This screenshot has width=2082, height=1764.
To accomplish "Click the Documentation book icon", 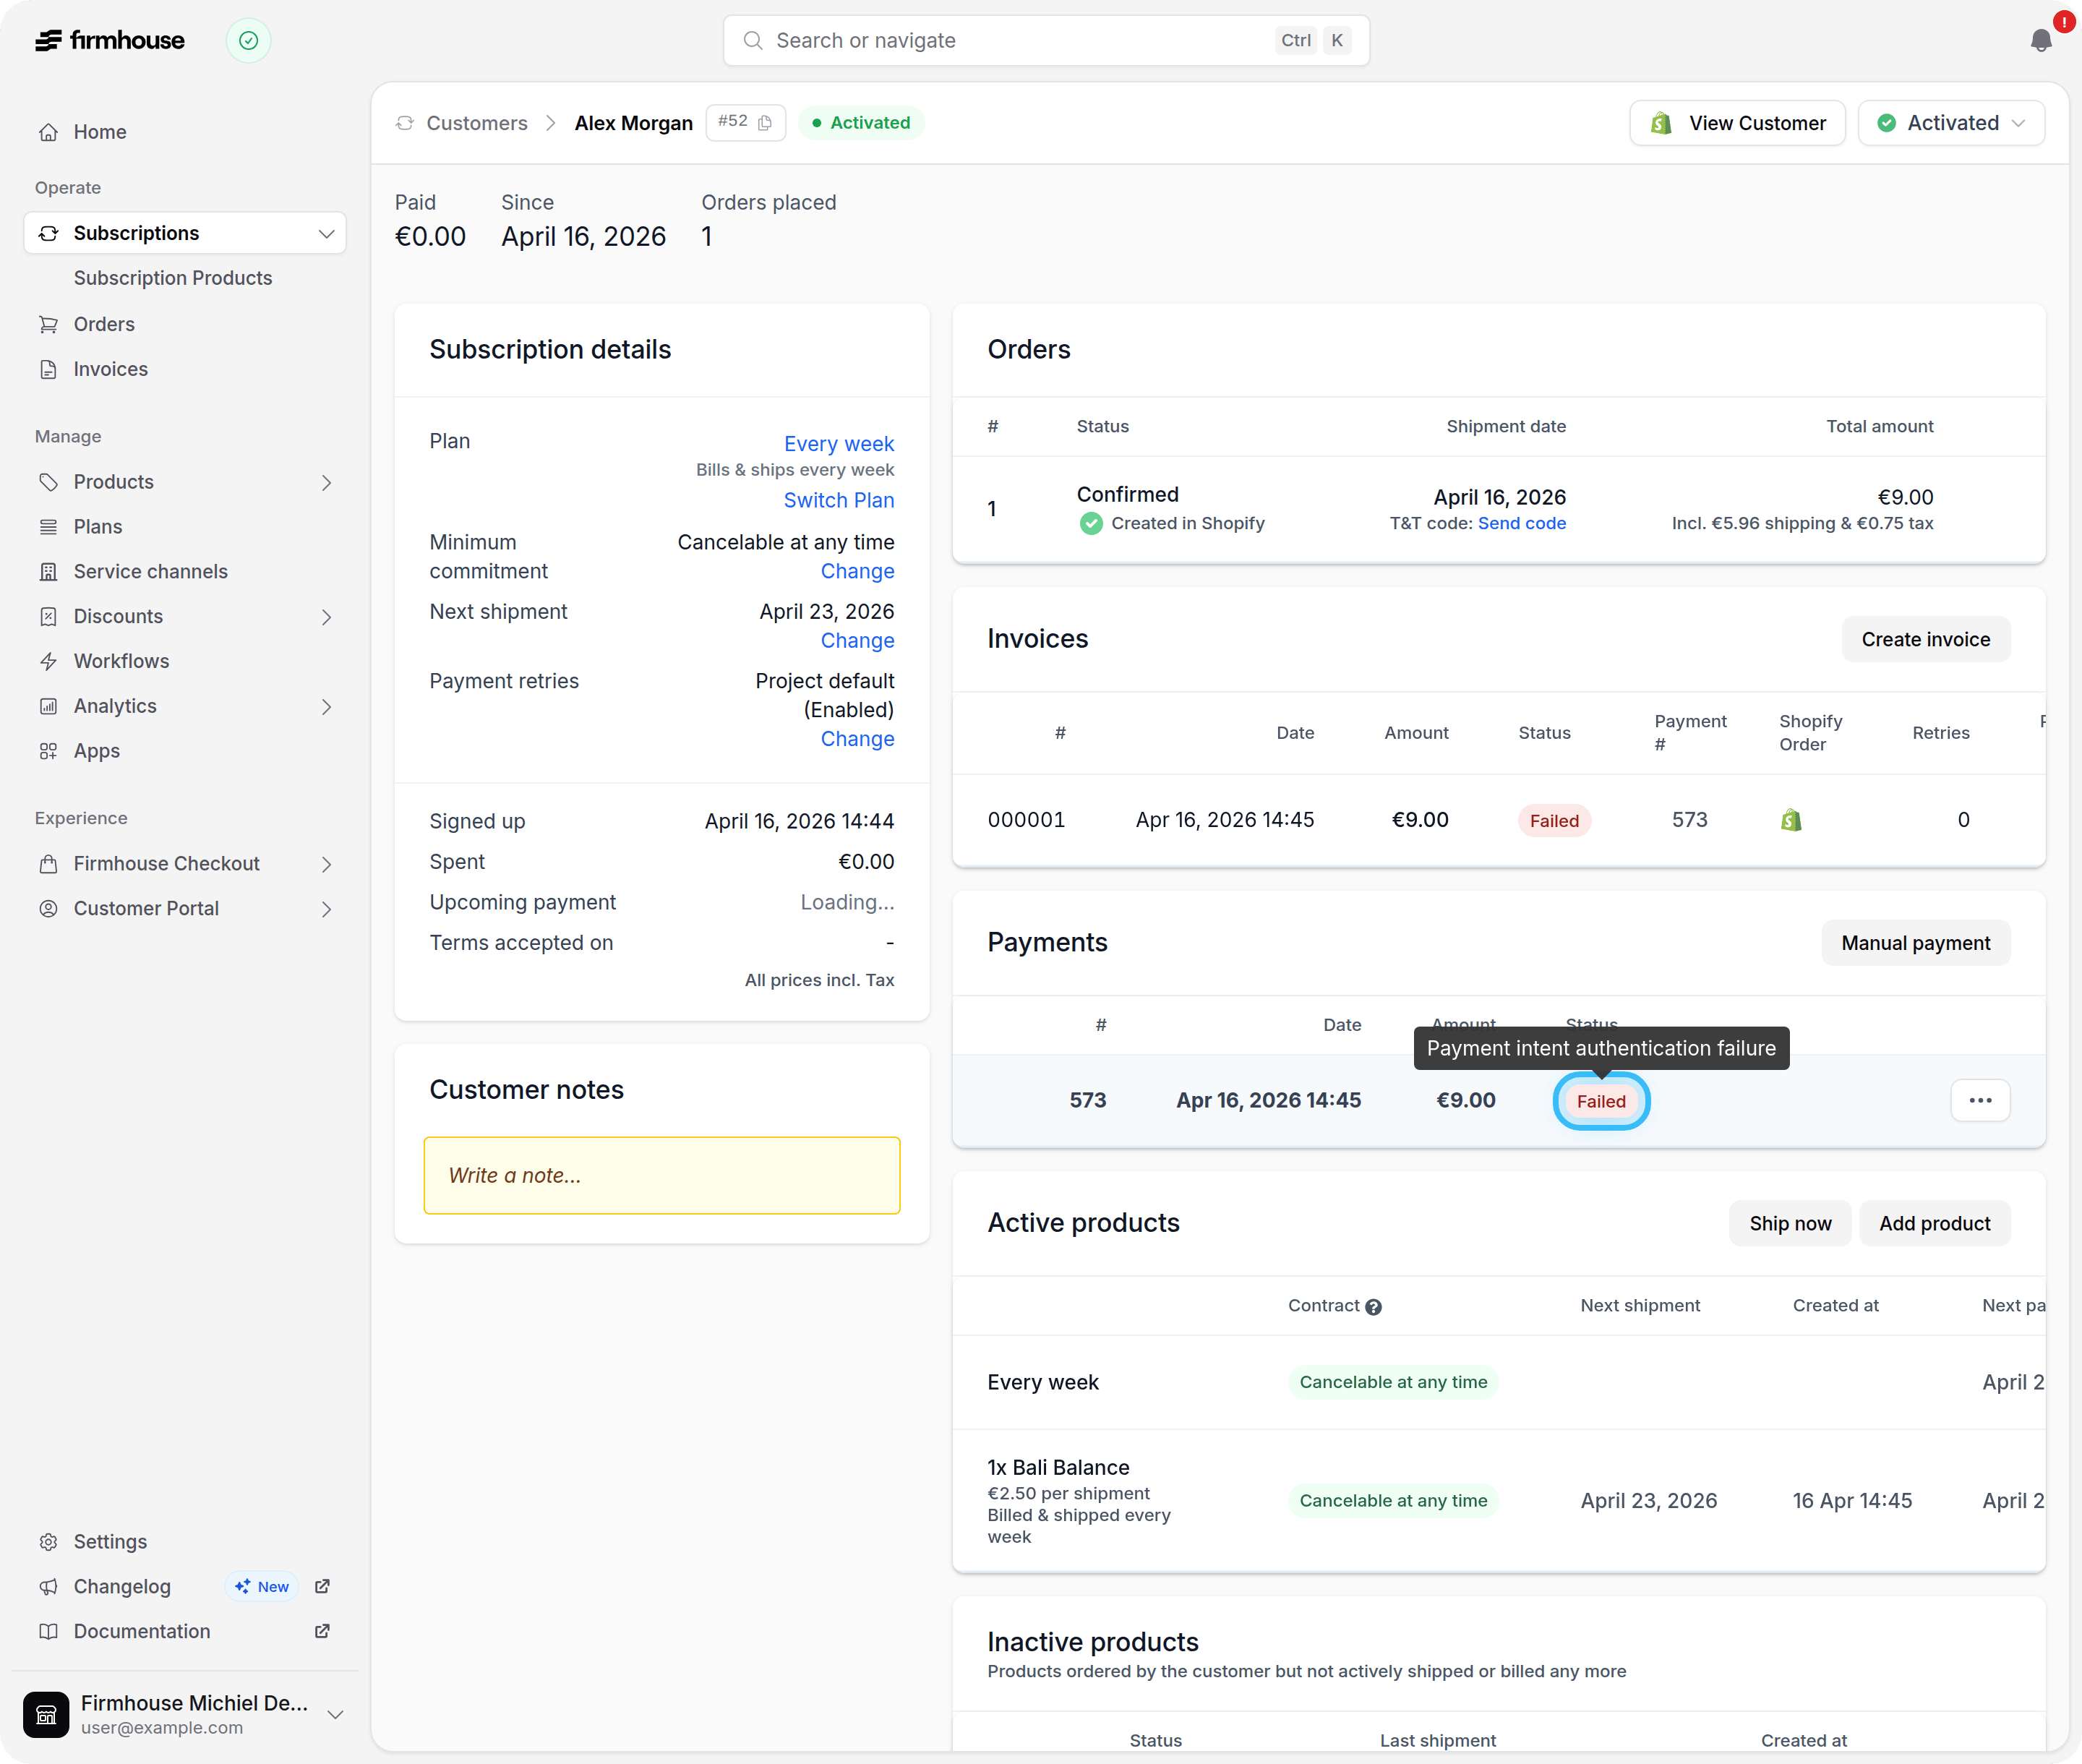I will point(48,1632).
